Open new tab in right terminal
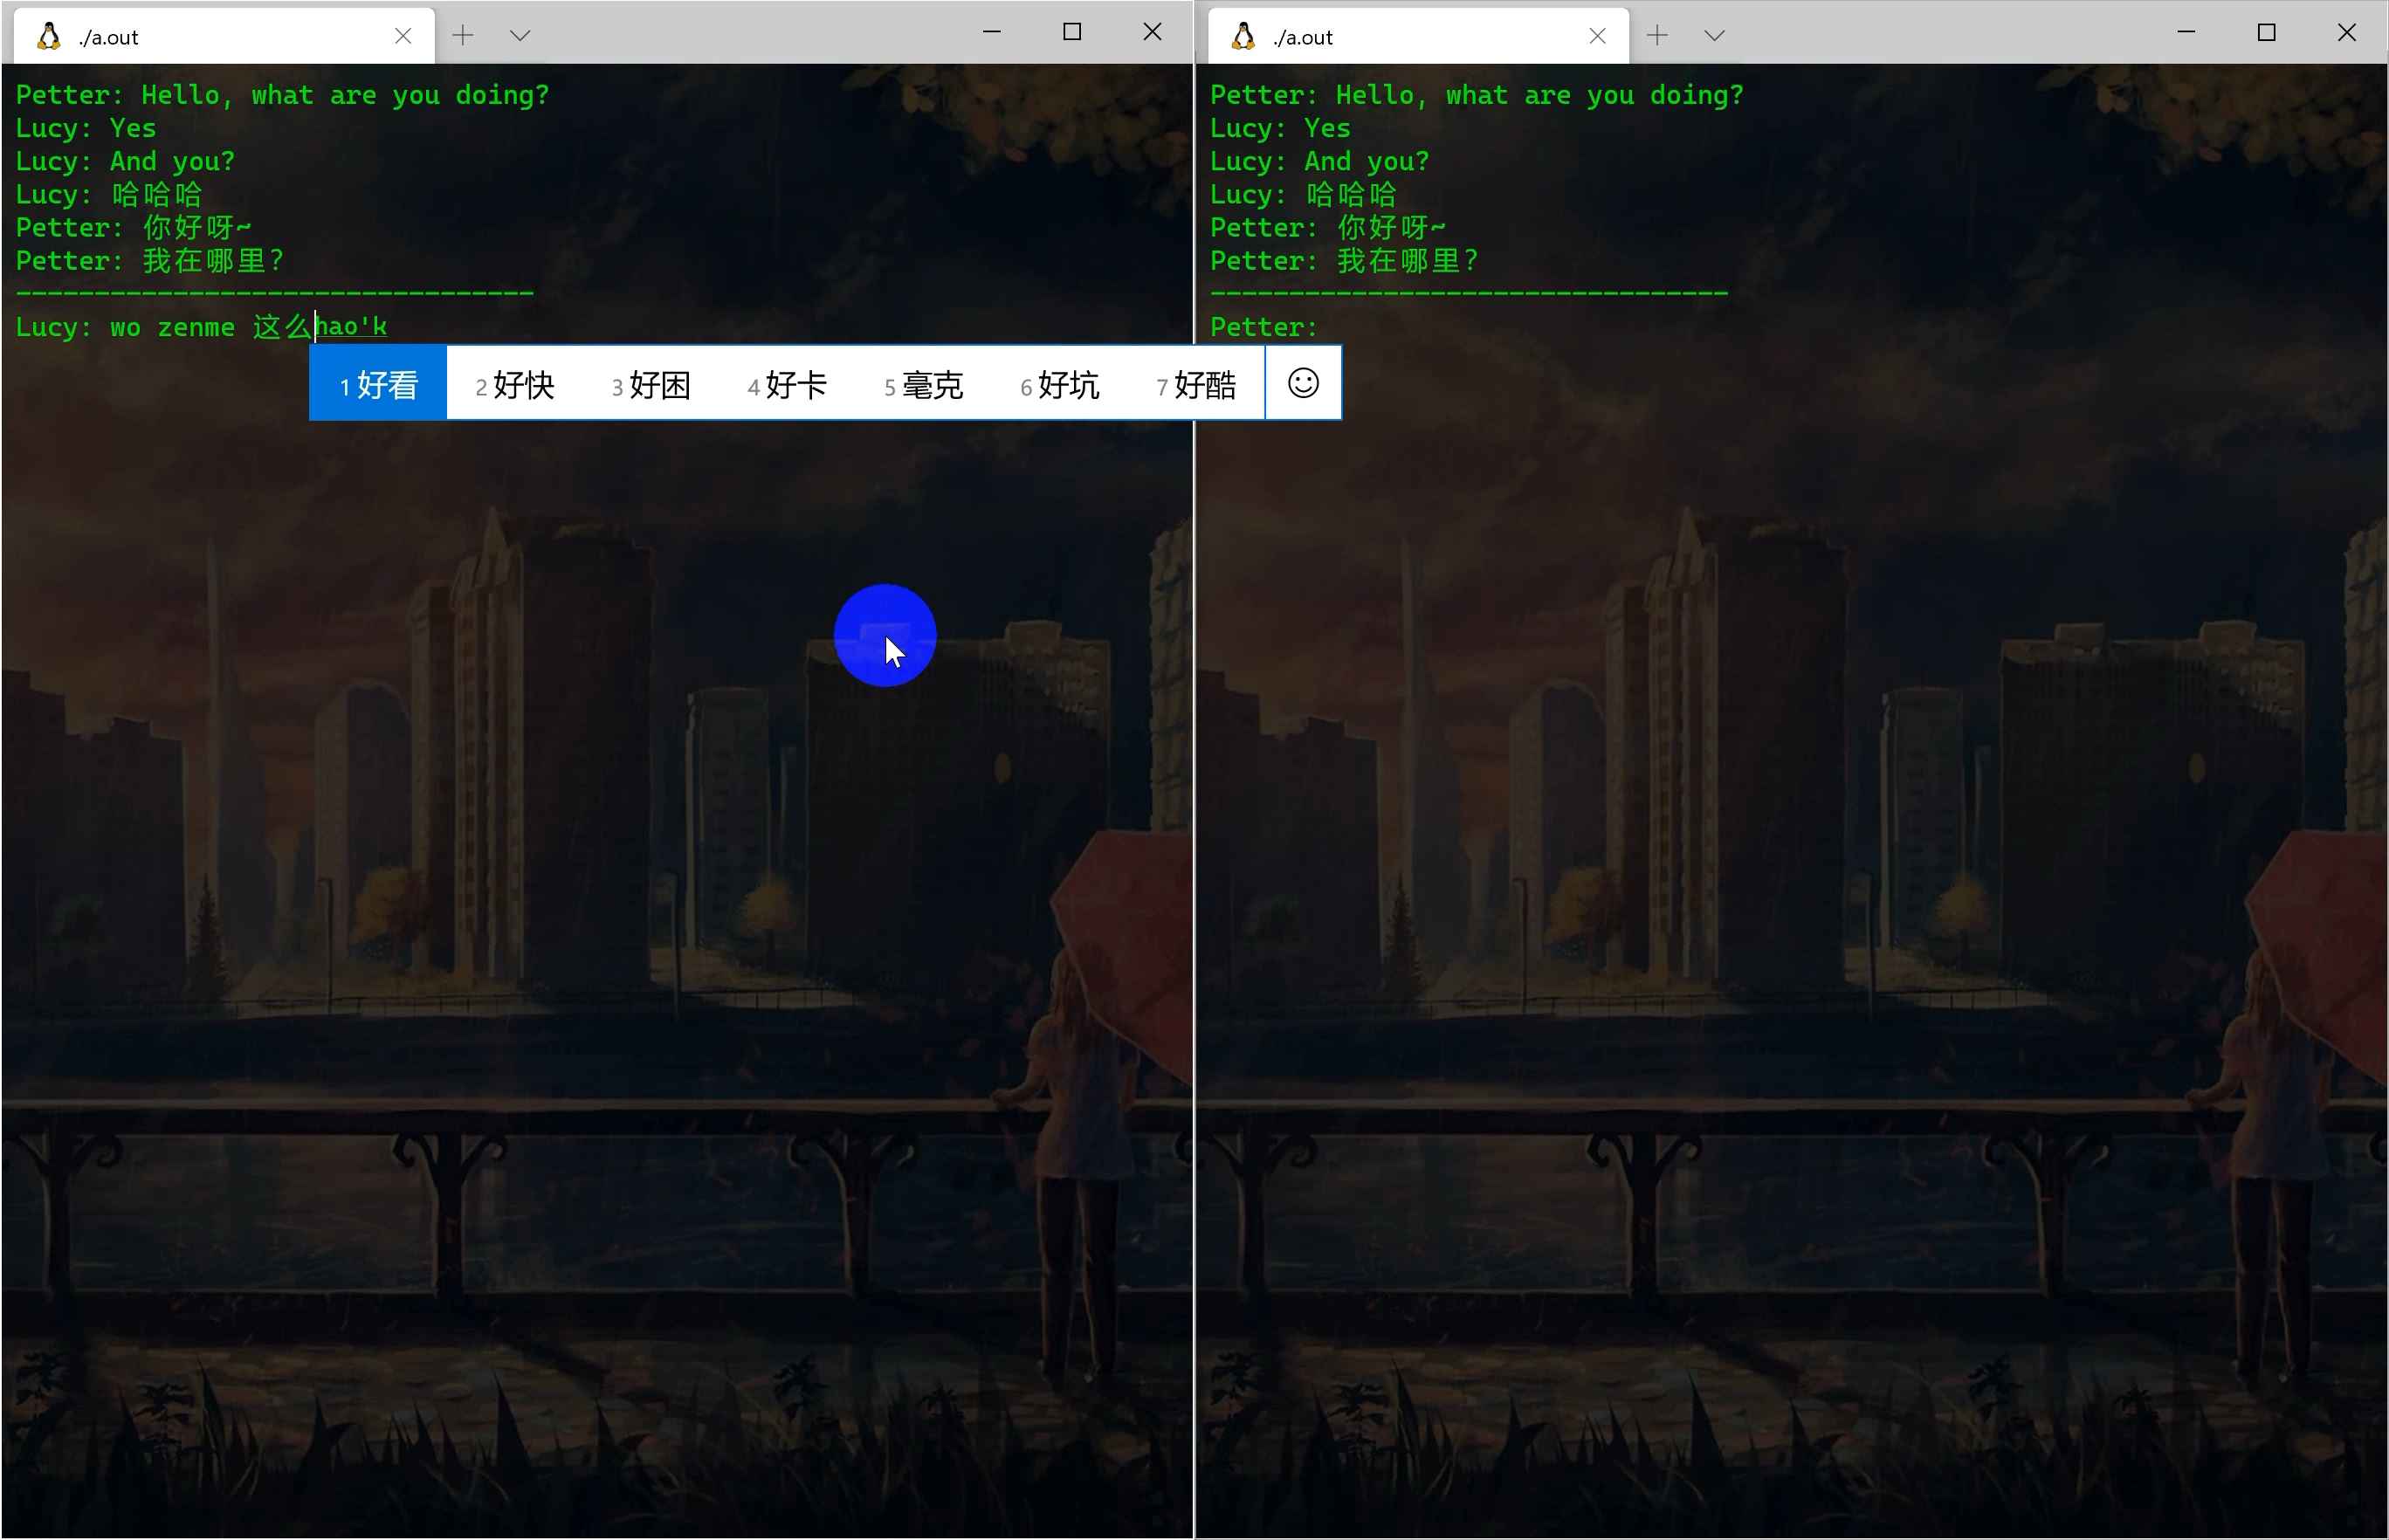Image resolution: width=2389 pixels, height=1540 pixels. coord(1657,36)
